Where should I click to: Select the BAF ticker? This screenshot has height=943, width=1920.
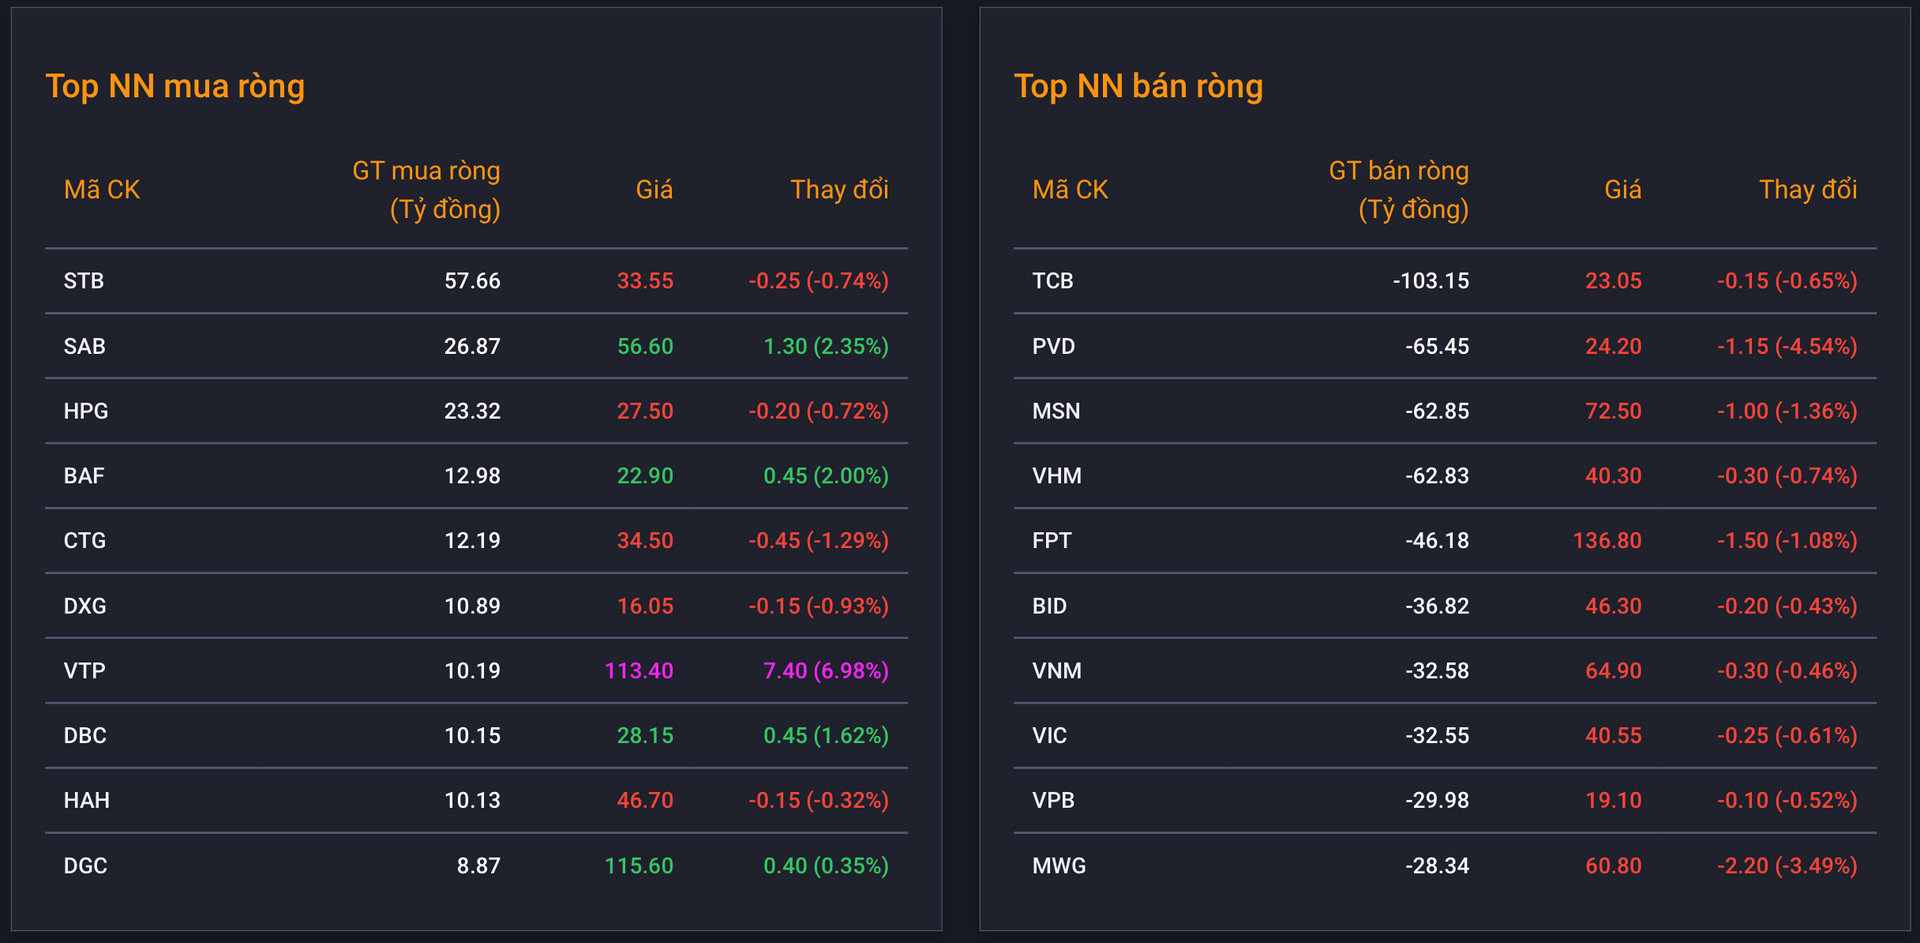tap(84, 476)
